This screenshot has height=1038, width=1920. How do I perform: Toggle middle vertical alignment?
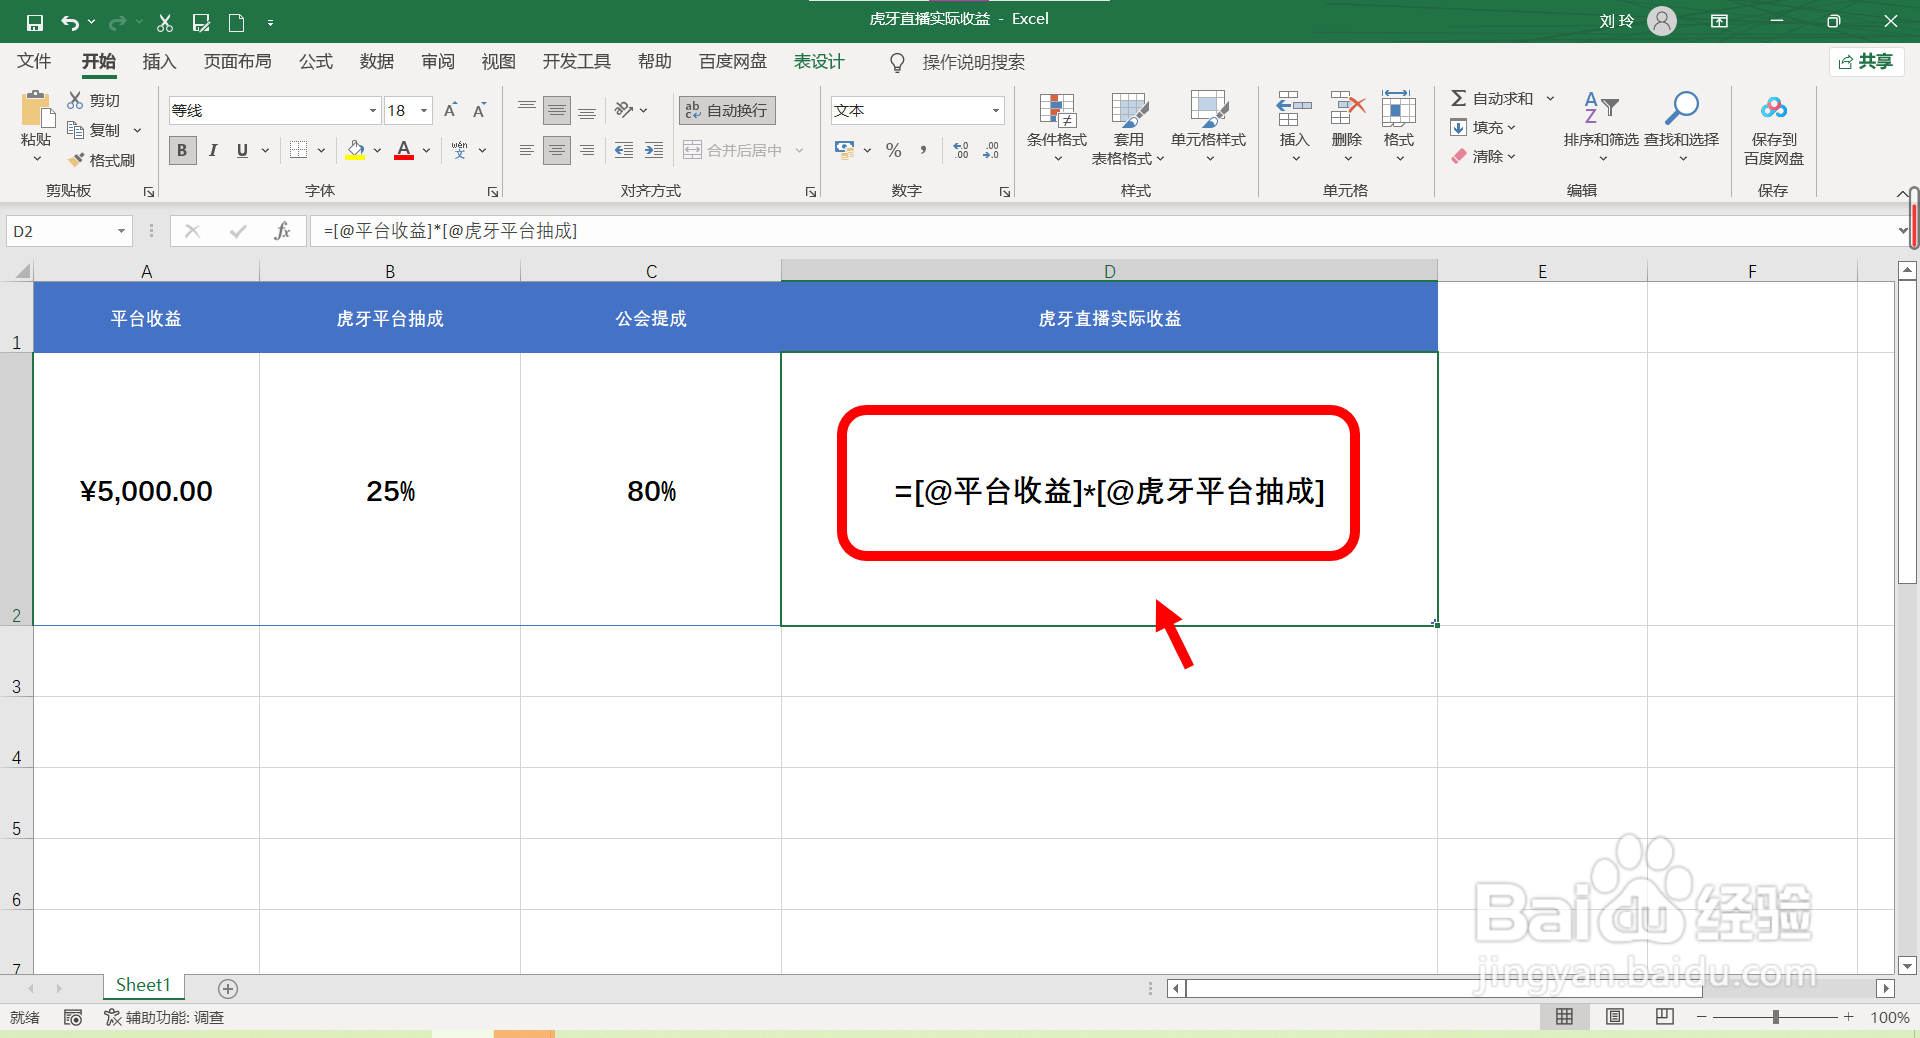pyautogui.click(x=557, y=110)
